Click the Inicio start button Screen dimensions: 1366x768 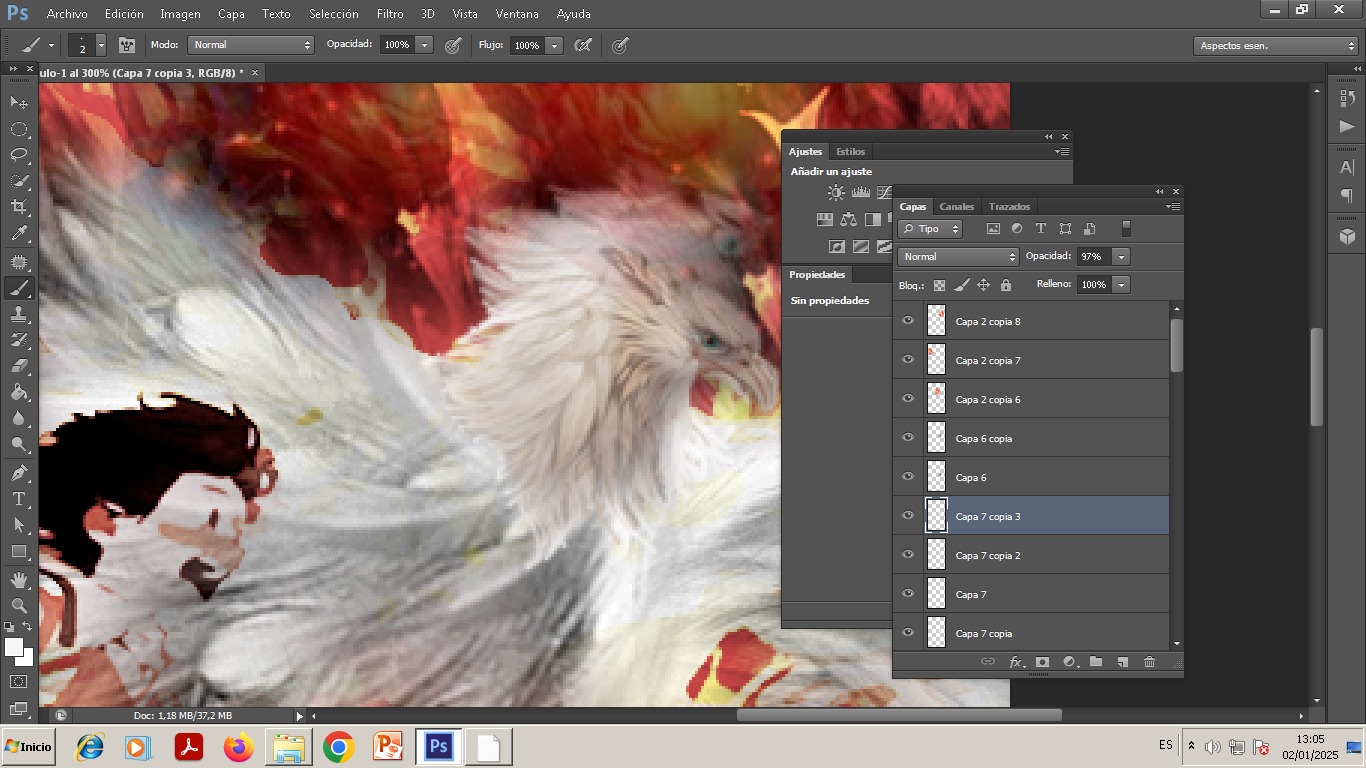click(28, 747)
